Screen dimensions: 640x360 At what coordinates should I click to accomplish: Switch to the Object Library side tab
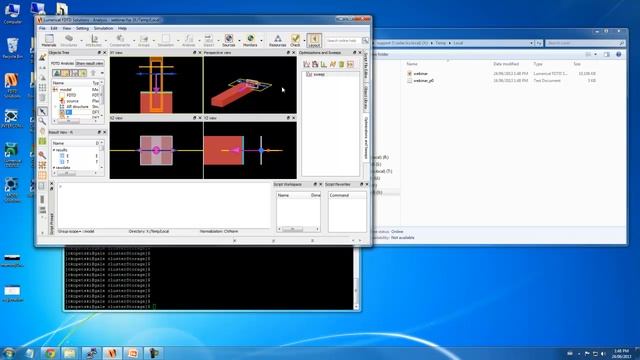366,97
